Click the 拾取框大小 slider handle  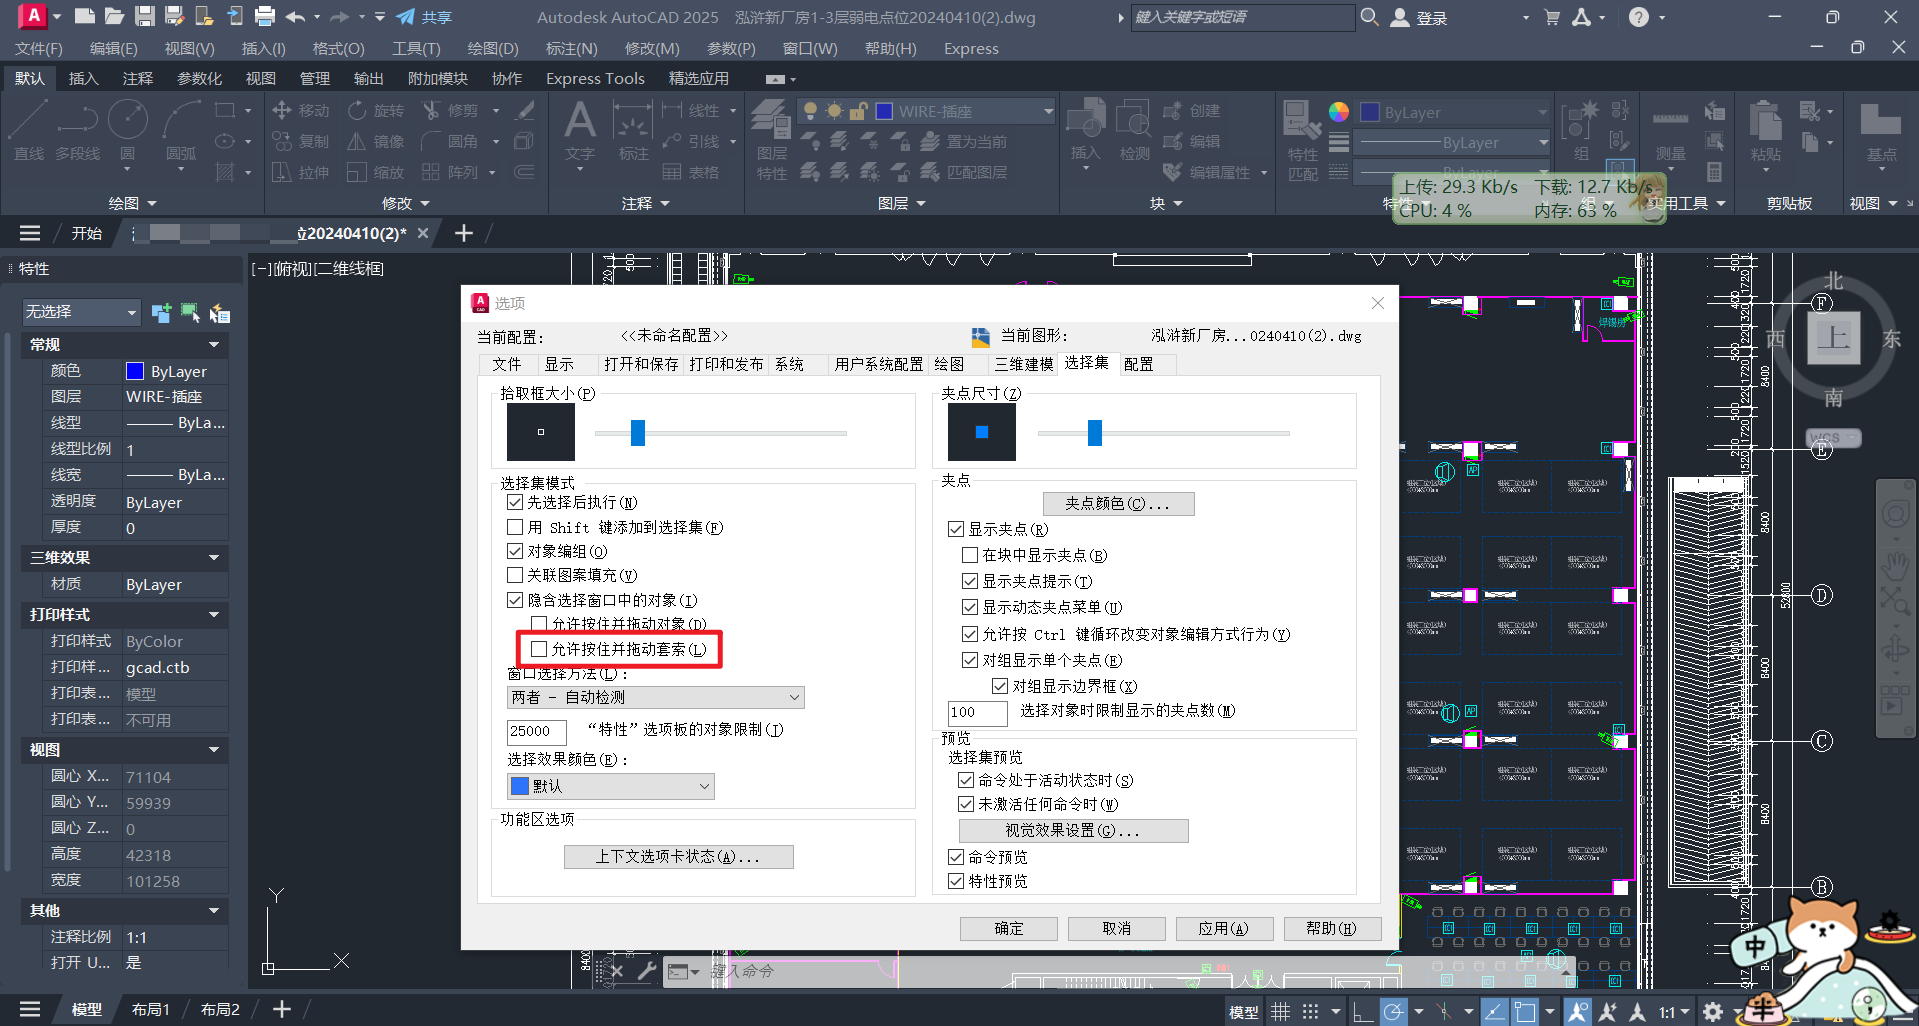click(x=638, y=432)
